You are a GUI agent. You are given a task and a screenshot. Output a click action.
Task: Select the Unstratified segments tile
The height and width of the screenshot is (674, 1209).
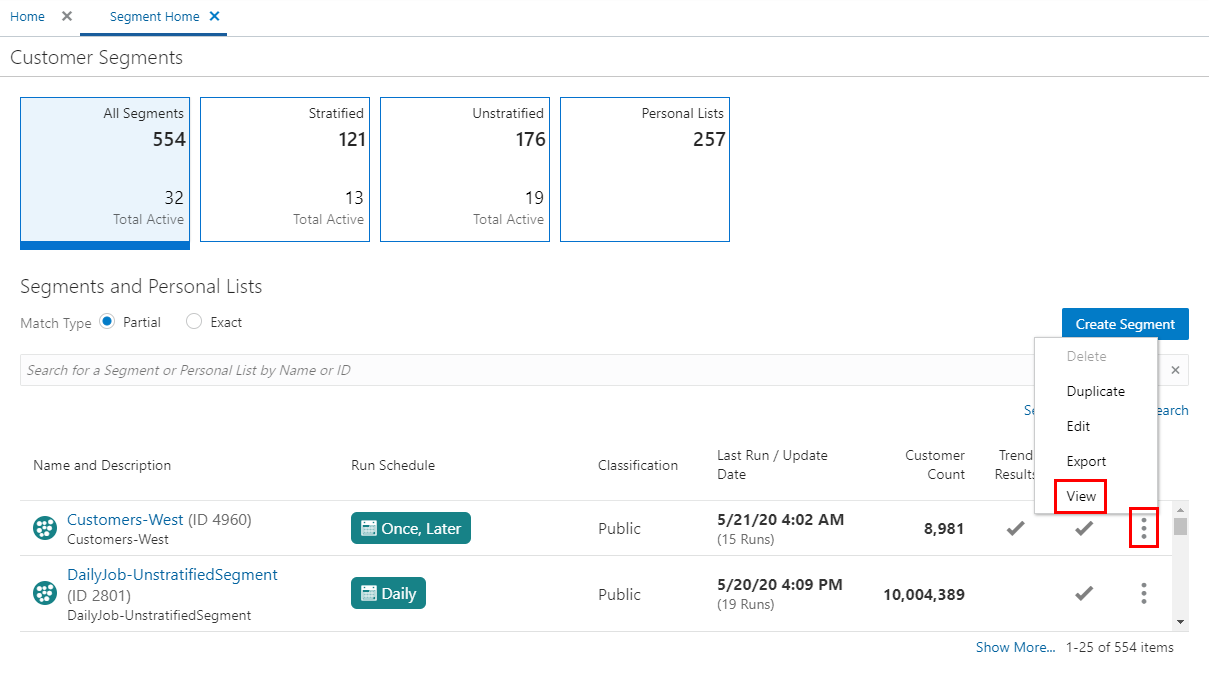coord(465,169)
